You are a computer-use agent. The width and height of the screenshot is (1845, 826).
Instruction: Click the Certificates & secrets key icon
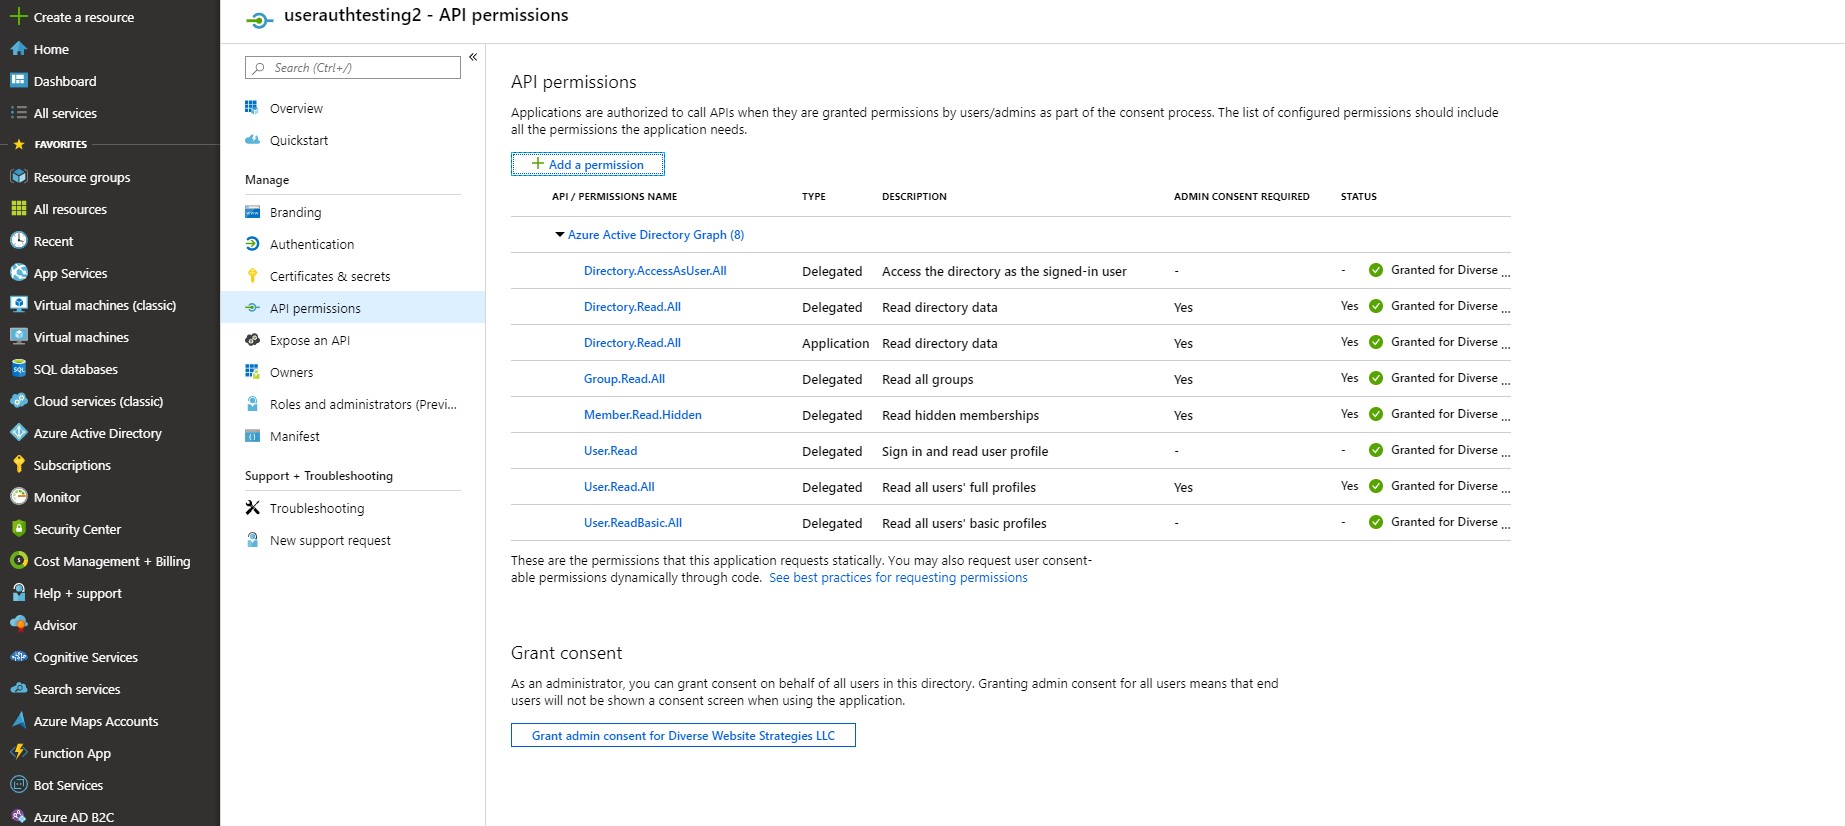[252, 276]
